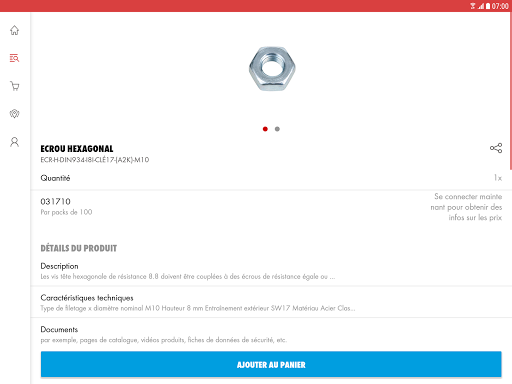
Task: Click the hexagonal nut product image
Action: (x=272, y=69)
